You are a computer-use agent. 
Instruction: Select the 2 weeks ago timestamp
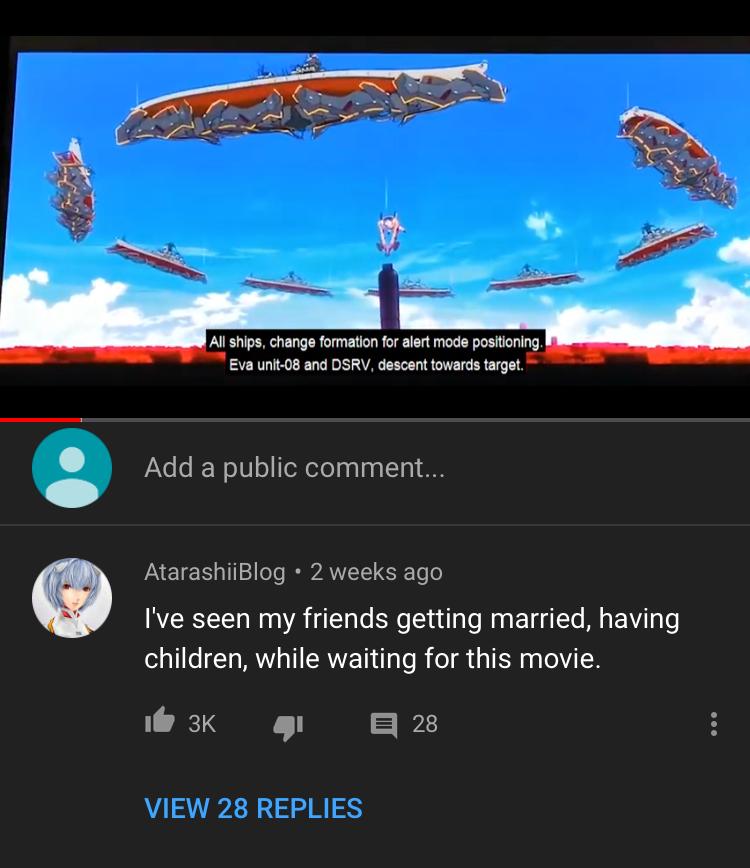pos(376,572)
